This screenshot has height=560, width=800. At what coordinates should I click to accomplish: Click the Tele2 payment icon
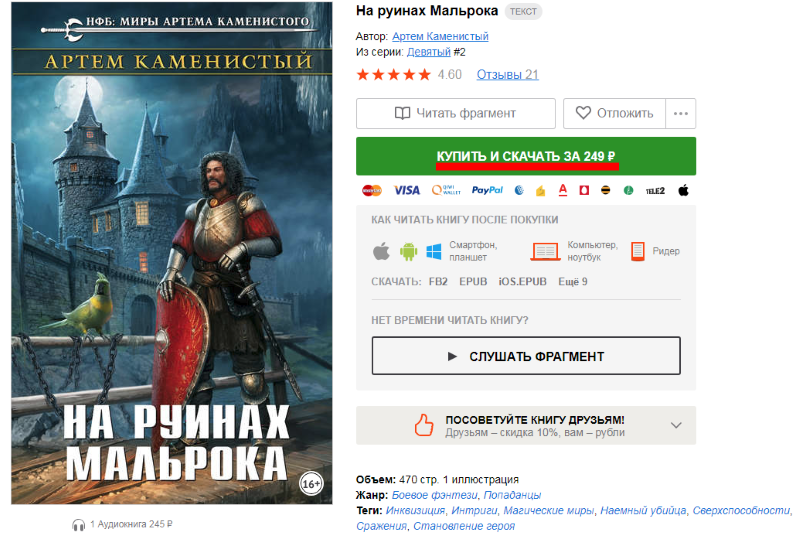[655, 191]
